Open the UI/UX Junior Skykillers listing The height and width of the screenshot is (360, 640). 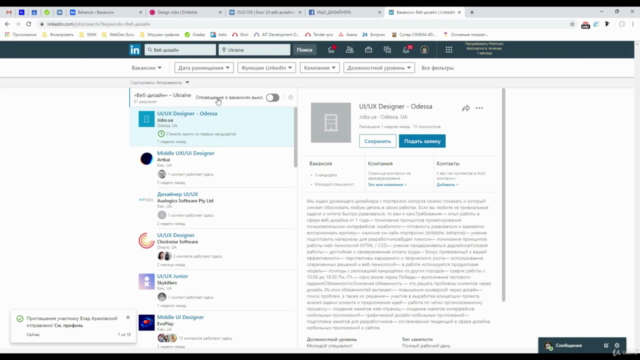172,276
